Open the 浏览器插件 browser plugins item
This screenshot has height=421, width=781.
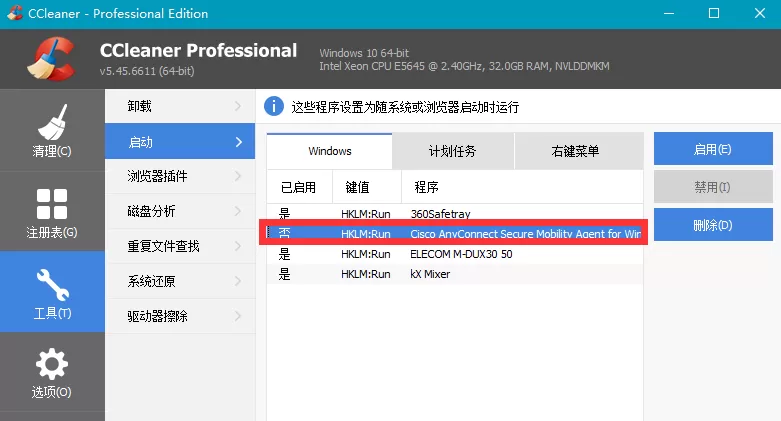[x=180, y=176]
